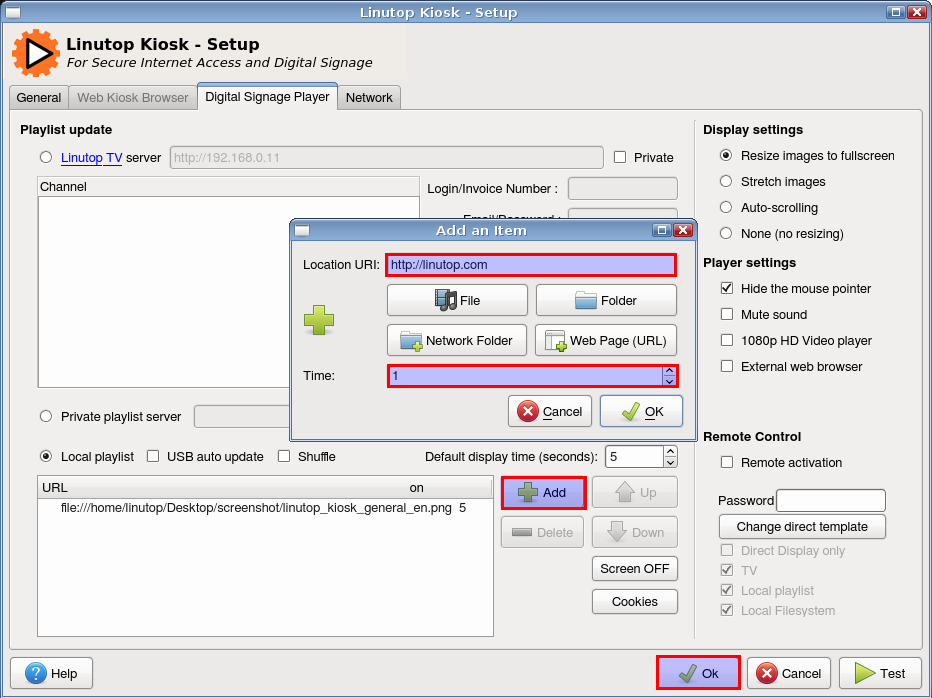Focus the Remote Control Password field
This screenshot has height=698, width=932.
[x=831, y=501]
